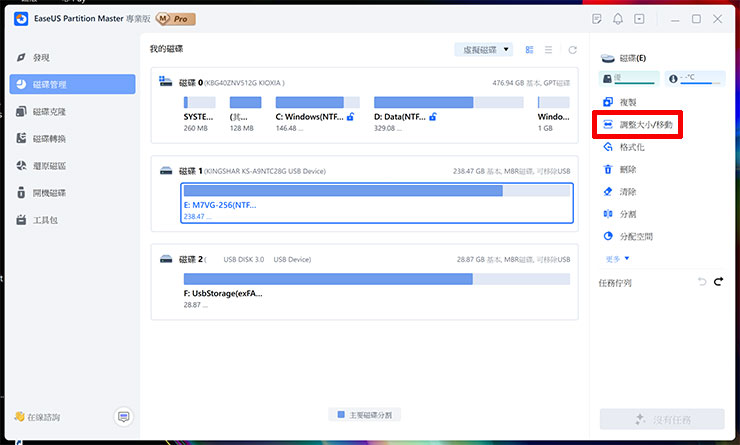This screenshot has width=740, height=445.
Task: Select the 128 MB reserved partition
Action: pyautogui.click(x=245, y=114)
